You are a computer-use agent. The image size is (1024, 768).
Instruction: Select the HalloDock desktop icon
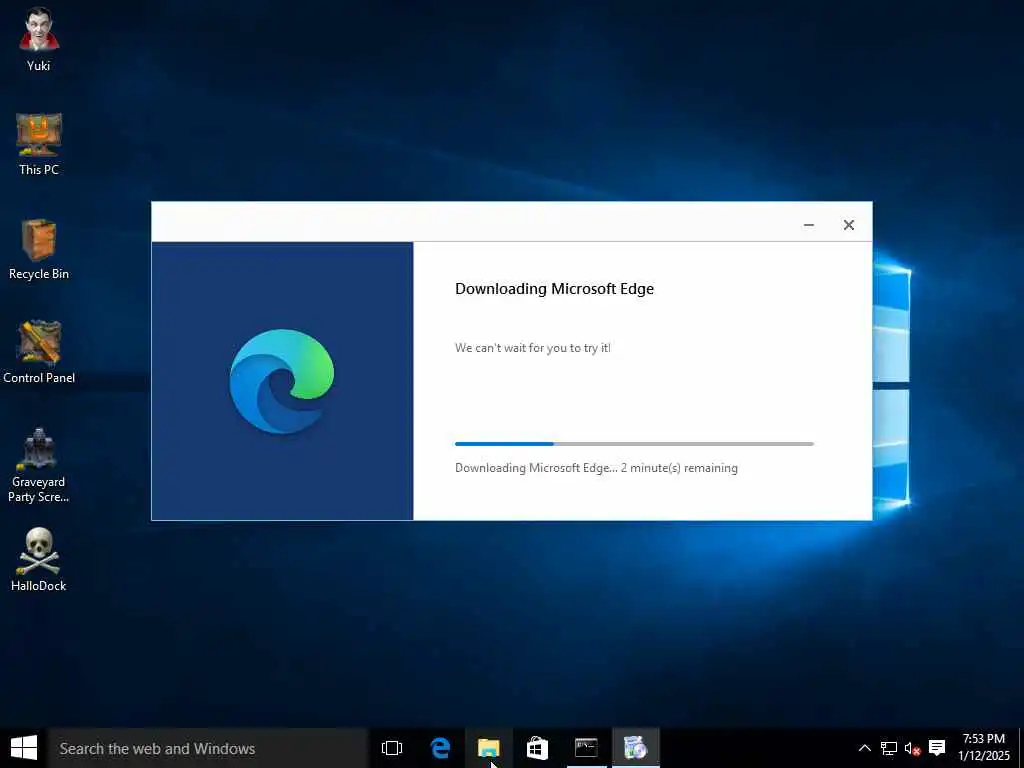pyautogui.click(x=39, y=560)
